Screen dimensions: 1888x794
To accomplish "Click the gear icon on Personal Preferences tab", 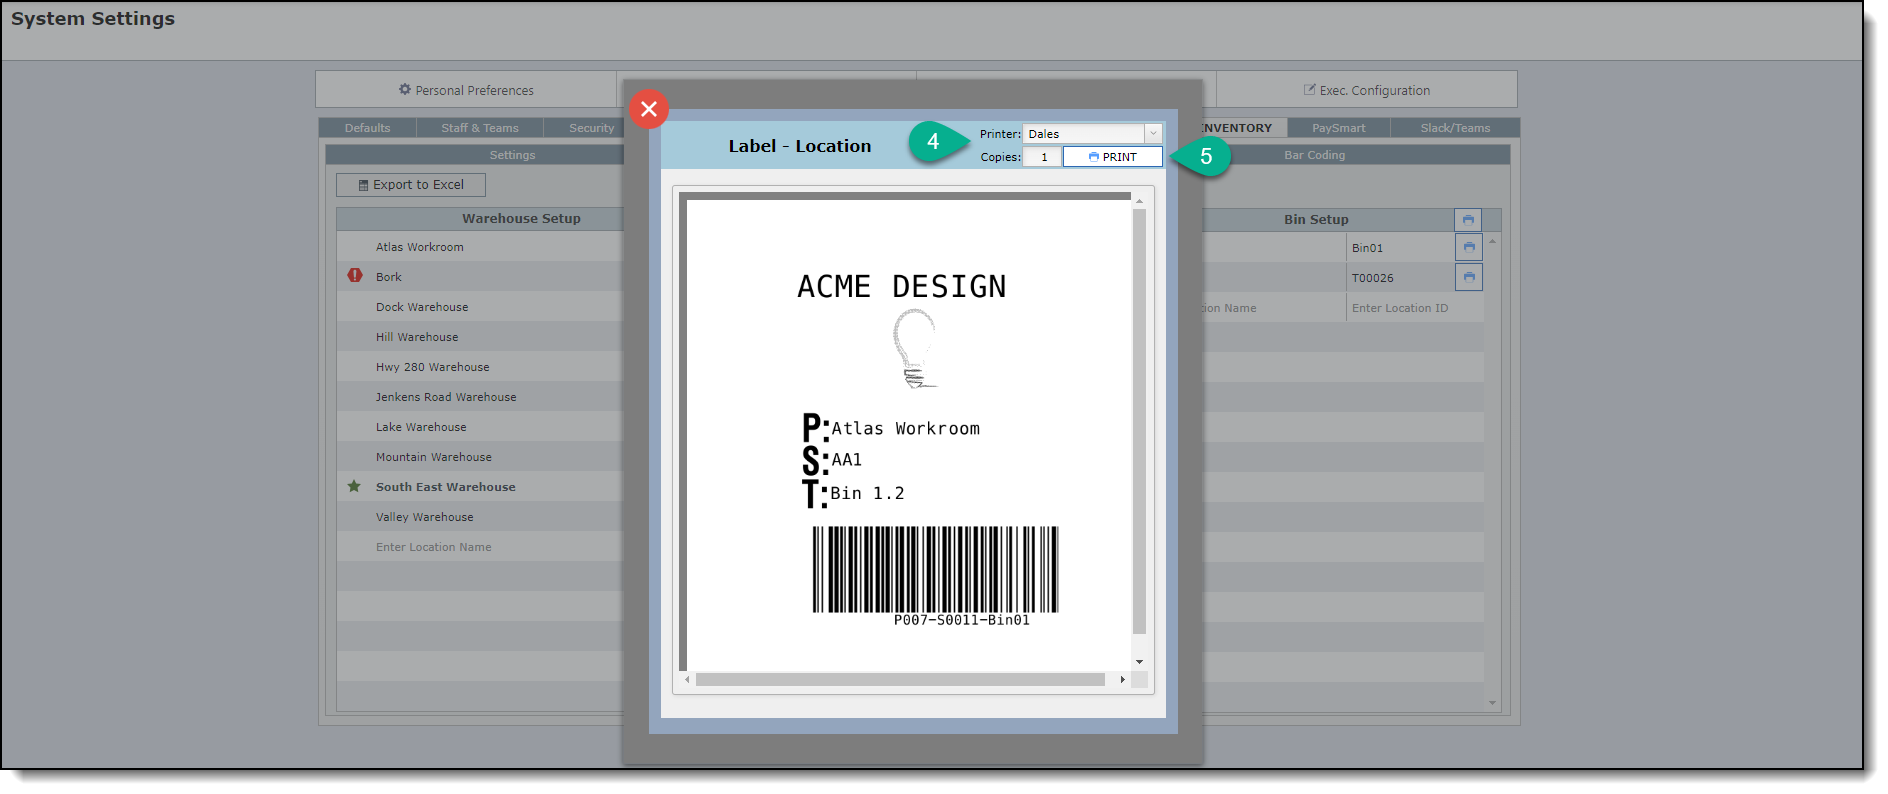I will point(405,89).
